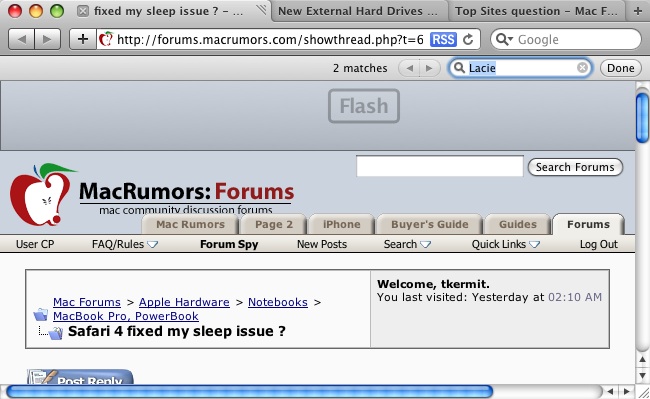This screenshot has height=399, width=650.
Task: Open the Page 2 site tab
Action: (x=274, y=225)
